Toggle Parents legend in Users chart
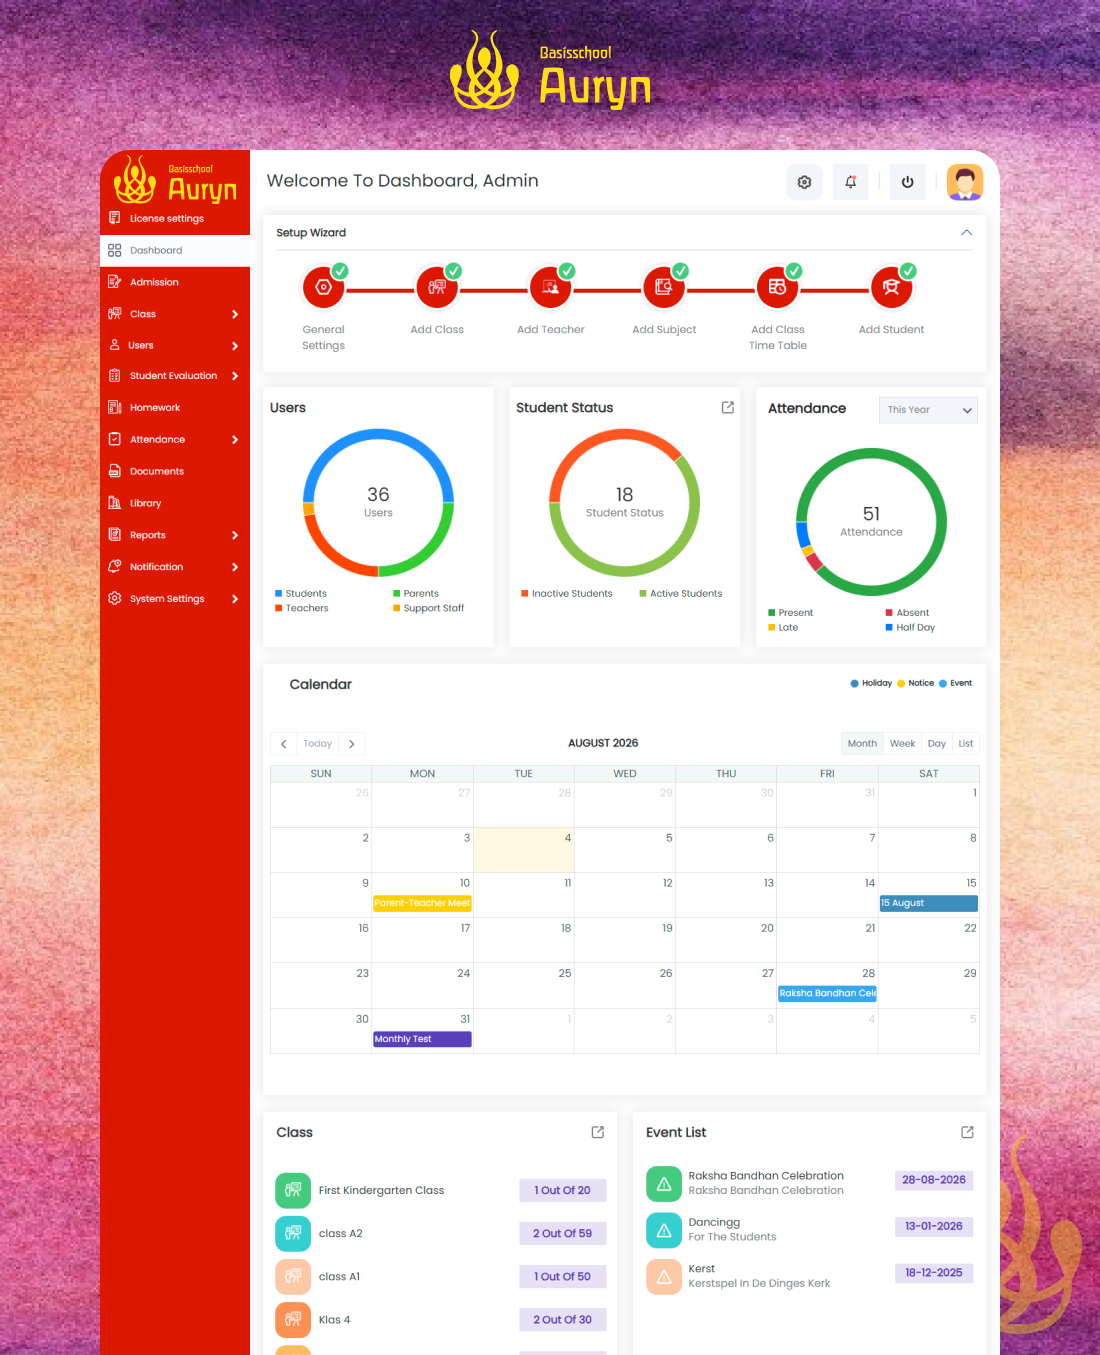The image size is (1100, 1355). 416,593
